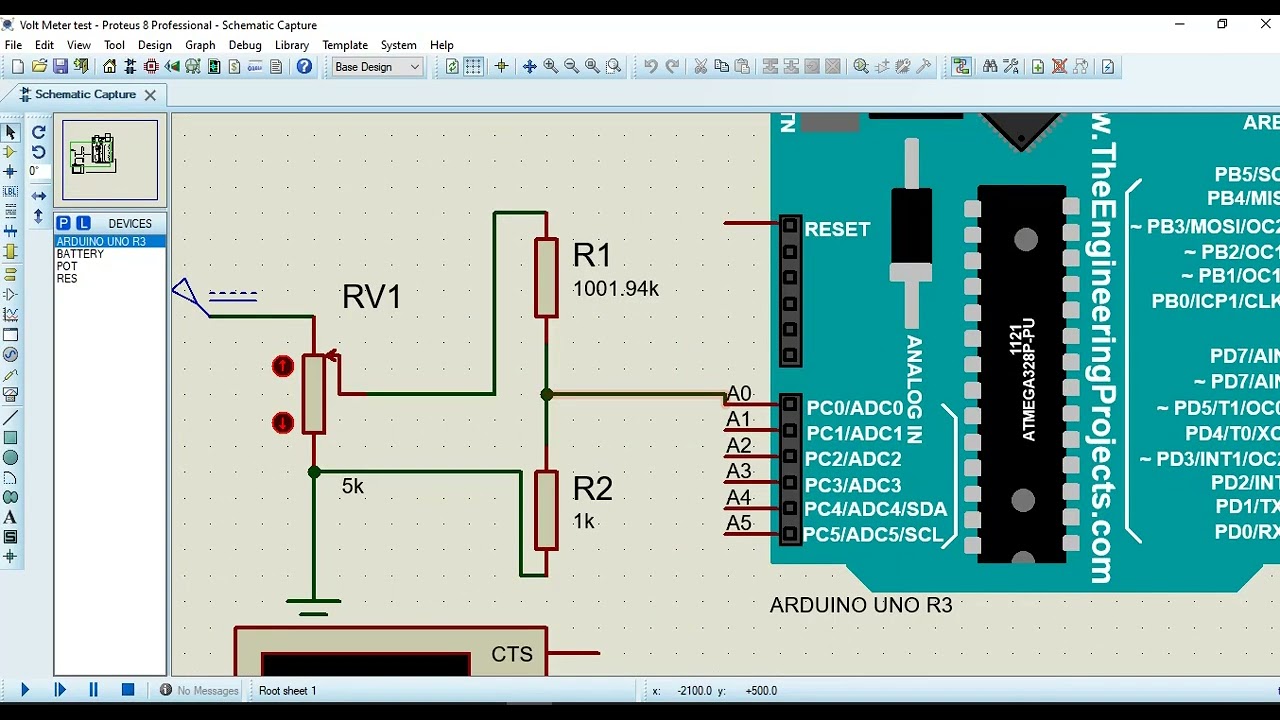This screenshot has height=720, width=1280.
Task: Select the 2D Graphics Line tool
Action: click(x=10, y=417)
